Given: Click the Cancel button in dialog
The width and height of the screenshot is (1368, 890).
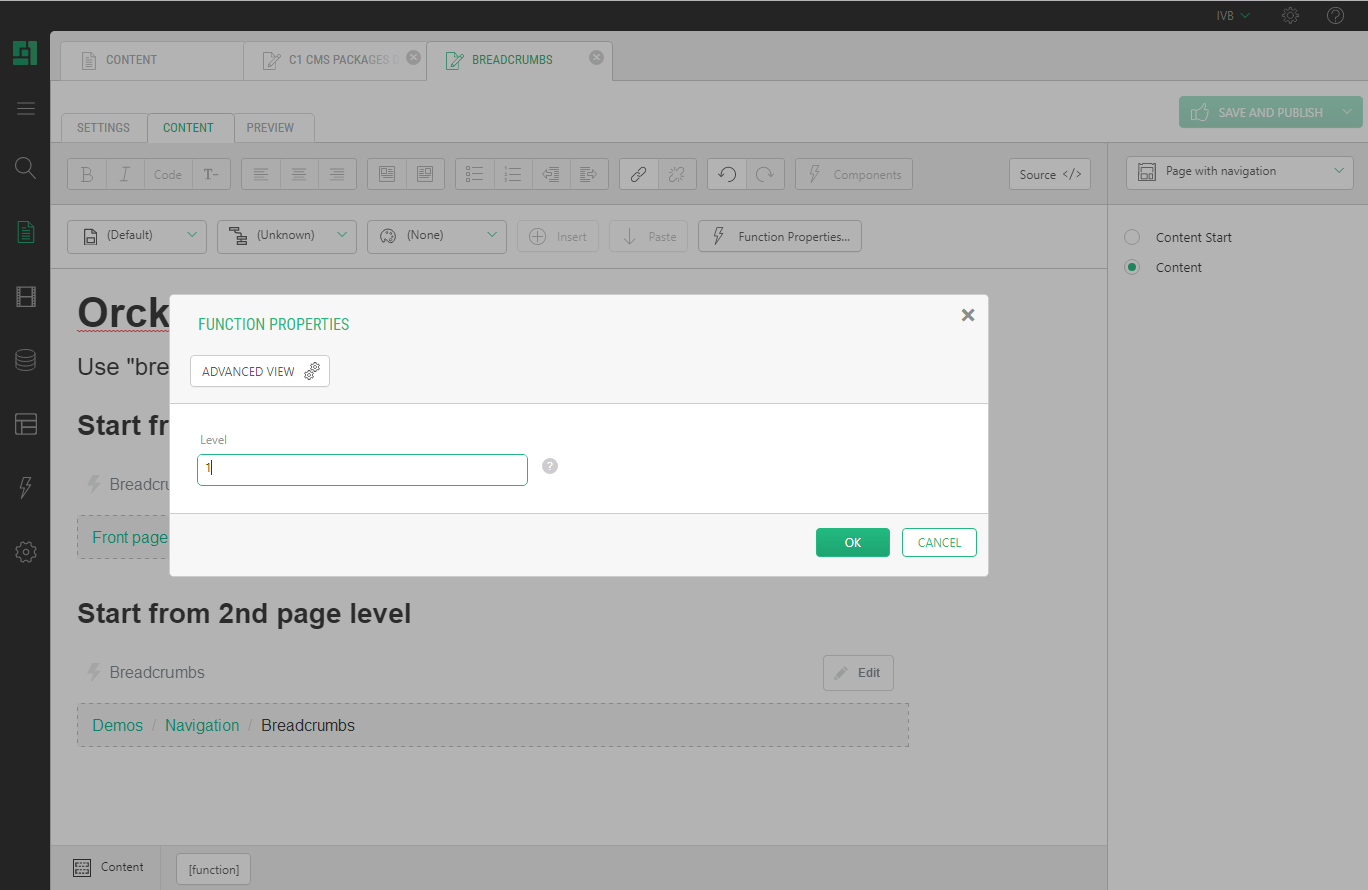Looking at the screenshot, I should pos(939,542).
